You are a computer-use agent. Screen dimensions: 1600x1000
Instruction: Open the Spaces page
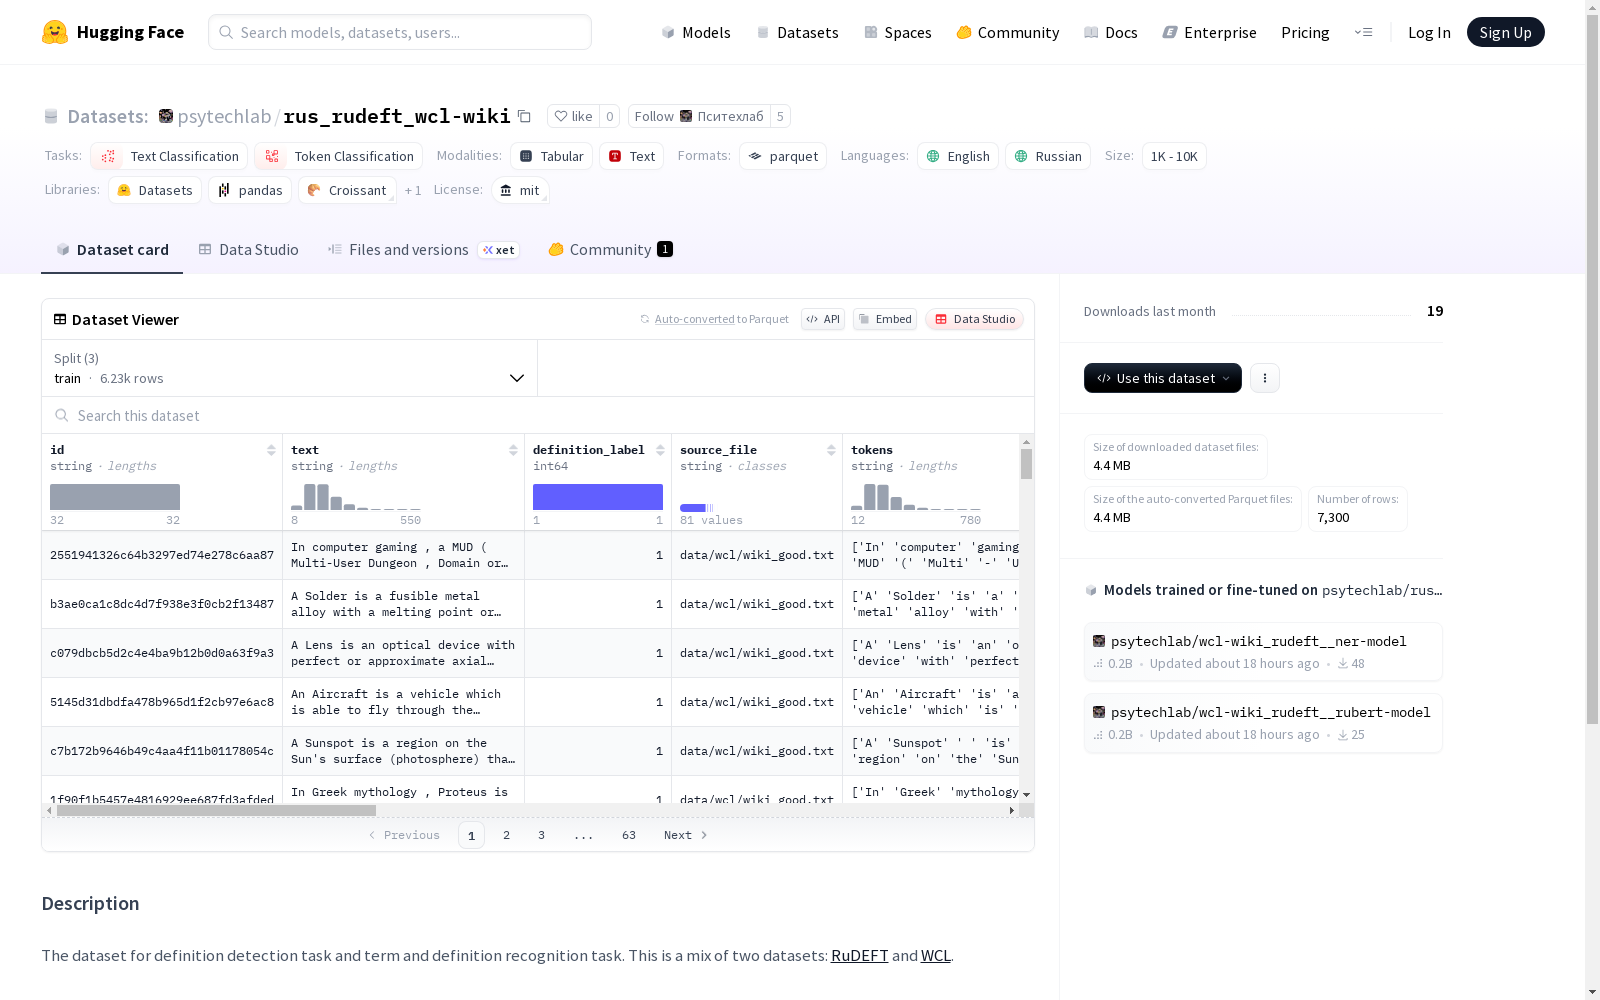pyautogui.click(x=898, y=32)
